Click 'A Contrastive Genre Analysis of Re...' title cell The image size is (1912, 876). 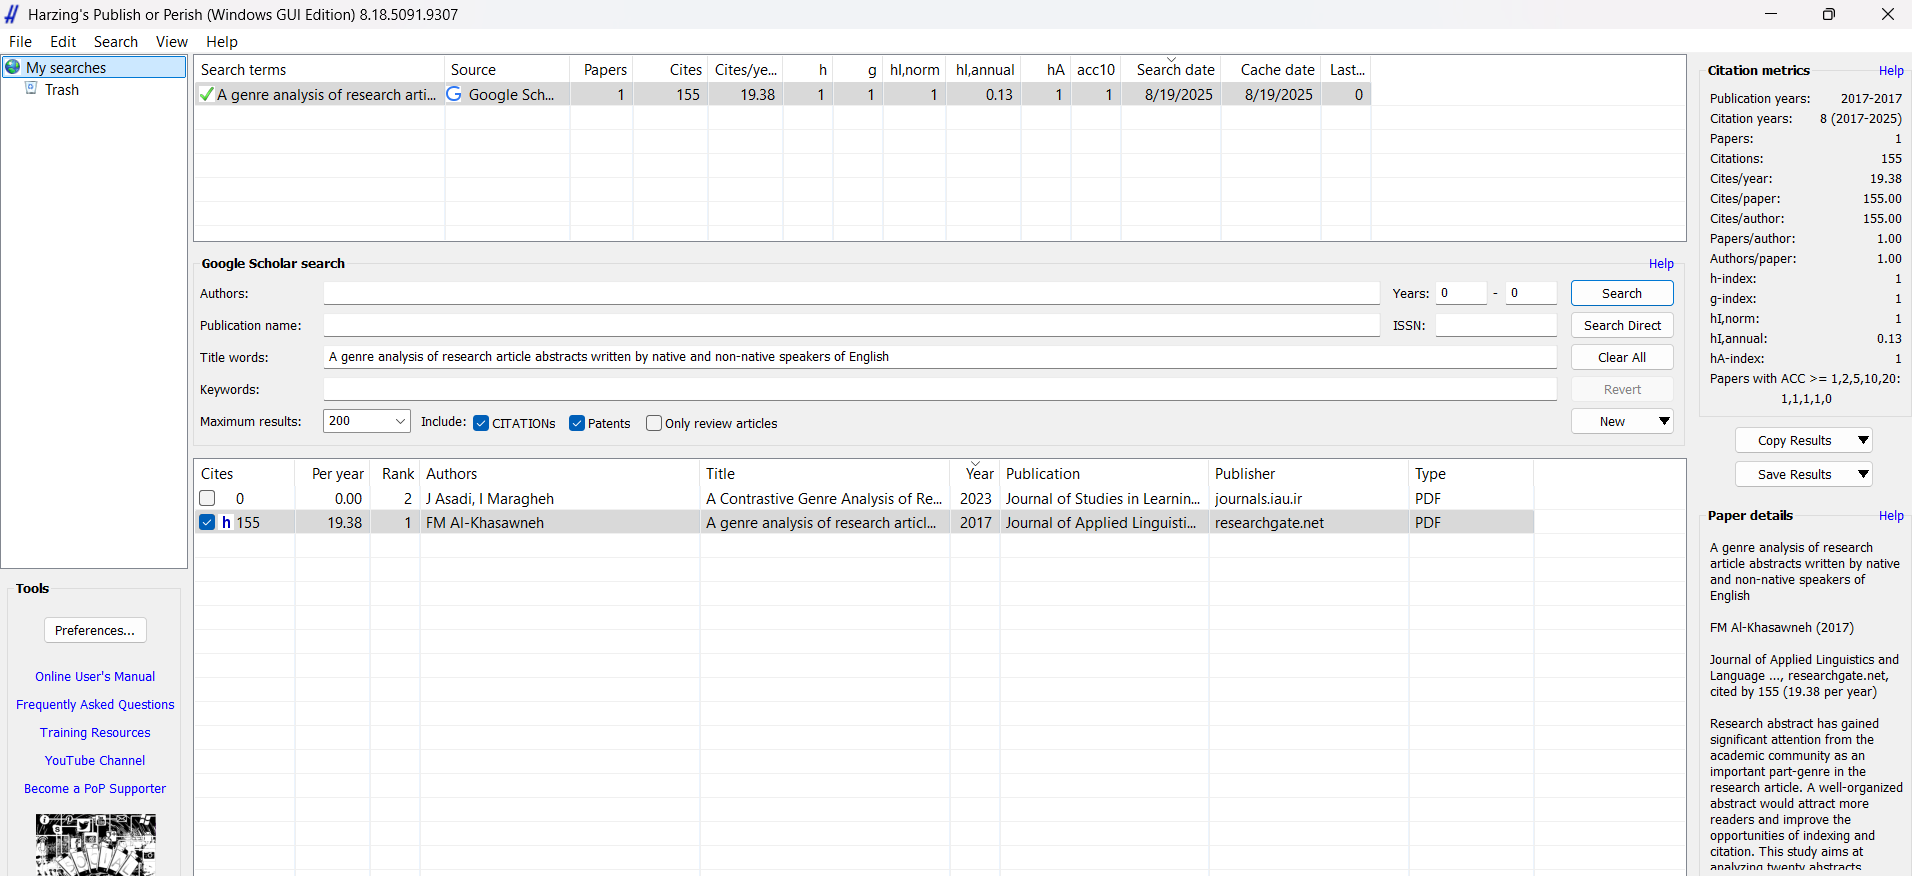tap(824, 498)
